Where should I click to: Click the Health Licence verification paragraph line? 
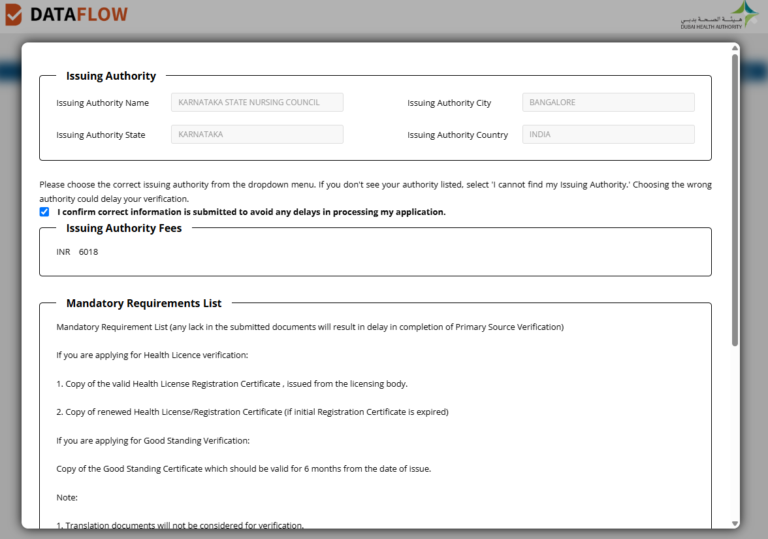tap(152, 355)
